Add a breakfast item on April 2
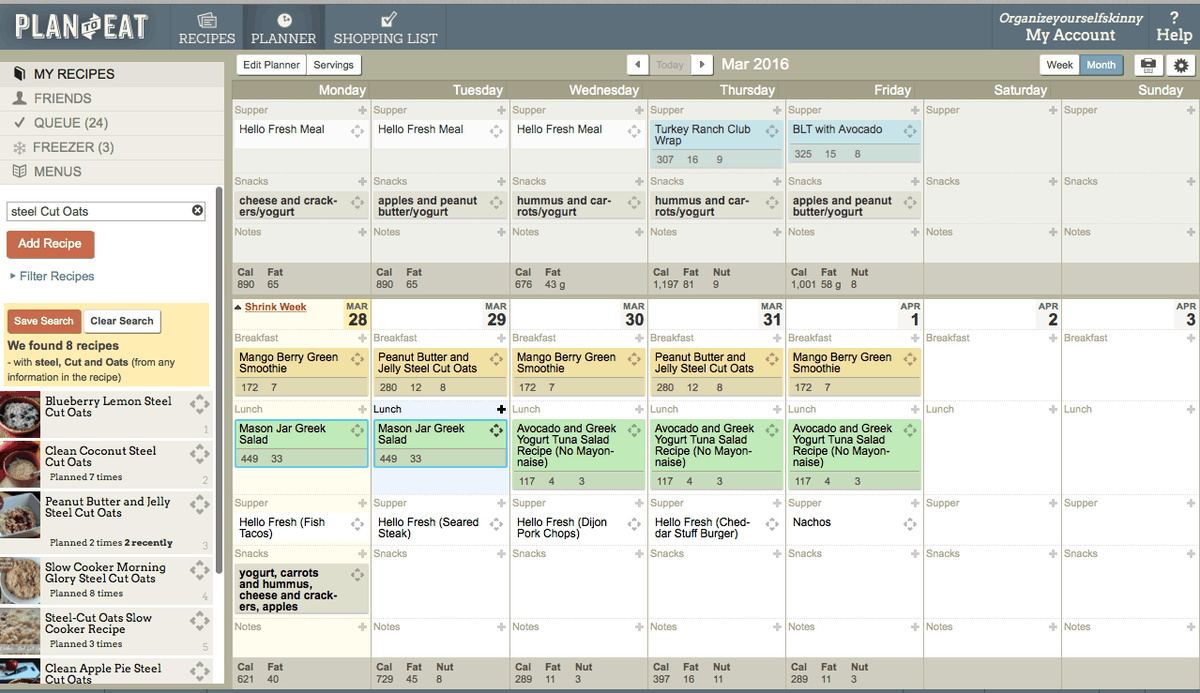The height and width of the screenshot is (693, 1200). tap(1053, 338)
